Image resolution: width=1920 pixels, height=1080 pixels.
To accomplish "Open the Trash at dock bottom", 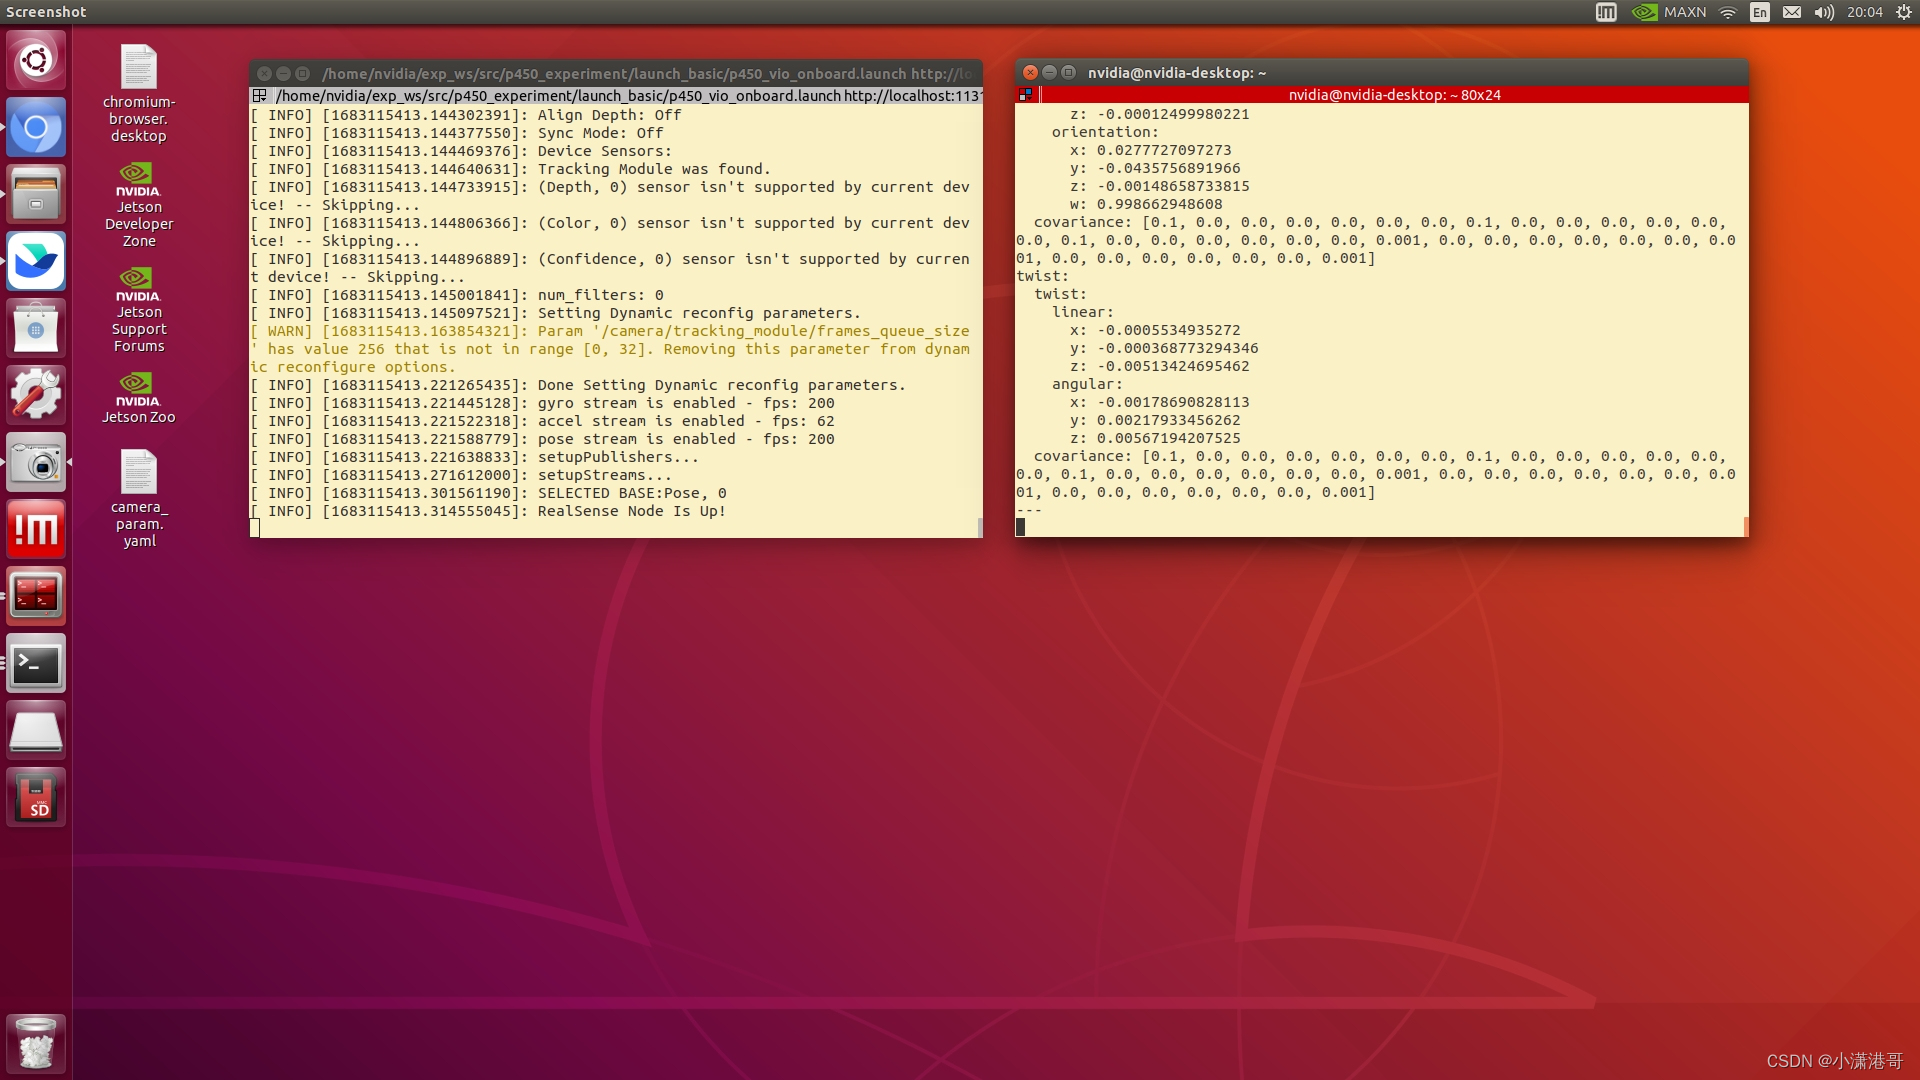I will click(x=36, y=1043).
